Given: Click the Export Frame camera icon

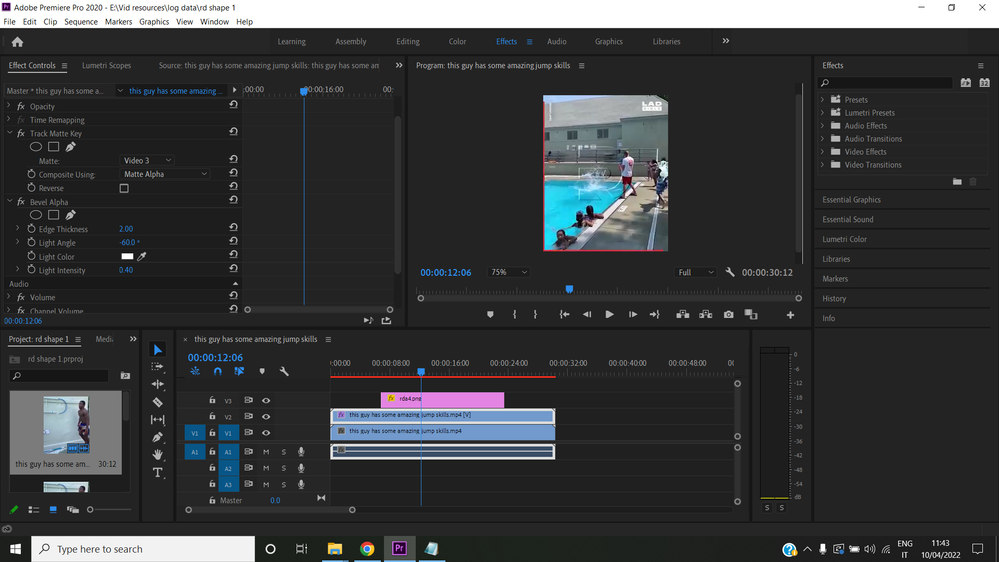Looking at the screenshot, I should (728, 314).
